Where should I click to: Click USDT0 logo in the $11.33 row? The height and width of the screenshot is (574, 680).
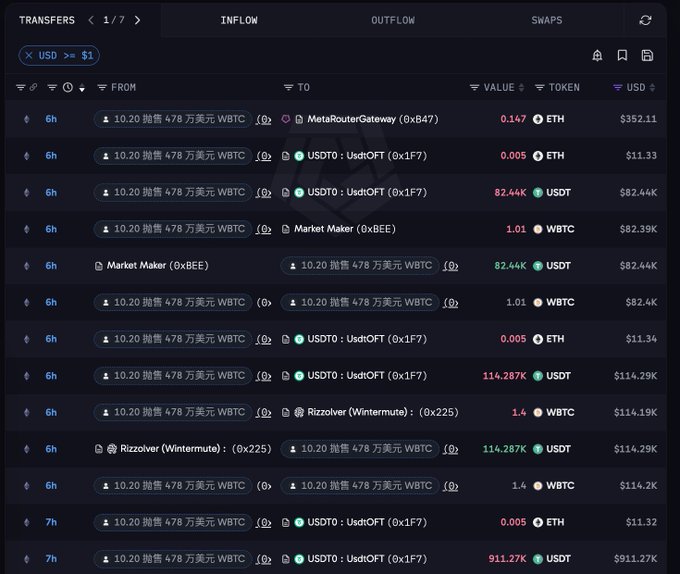coord(299,156)
